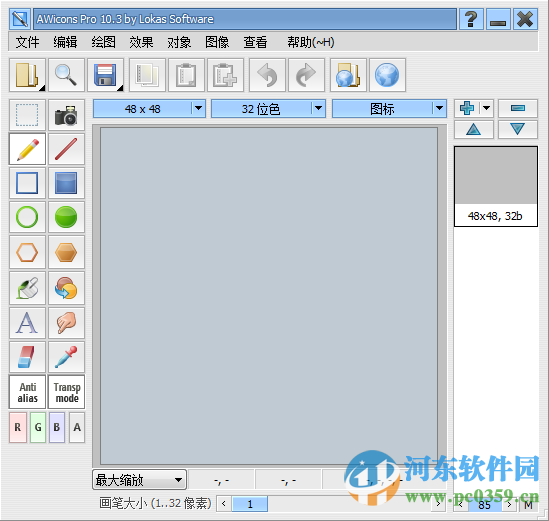The height and width of the screenshot is (521, 549).
Task: Toggle the Transp mode option
Action: pos(67,392)
